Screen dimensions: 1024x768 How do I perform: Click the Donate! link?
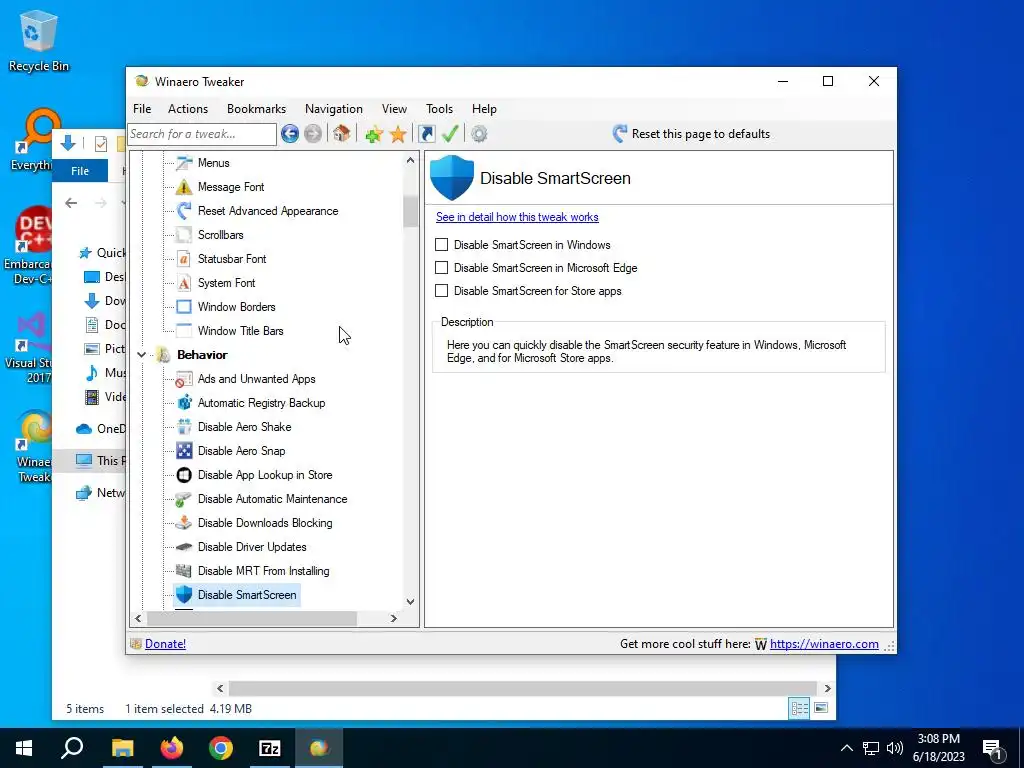pos(165,644)
